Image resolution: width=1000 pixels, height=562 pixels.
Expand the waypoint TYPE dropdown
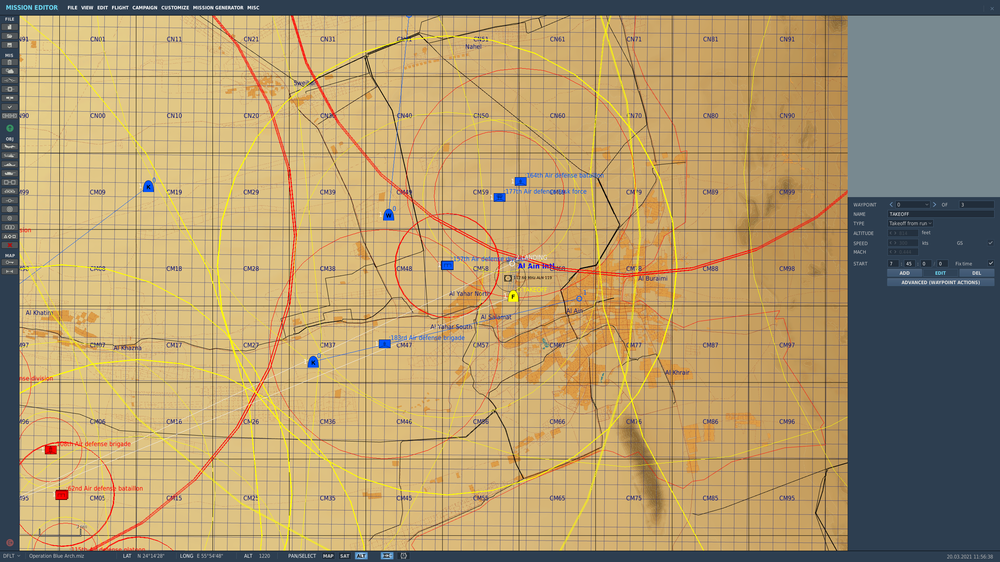click(910, 224)
